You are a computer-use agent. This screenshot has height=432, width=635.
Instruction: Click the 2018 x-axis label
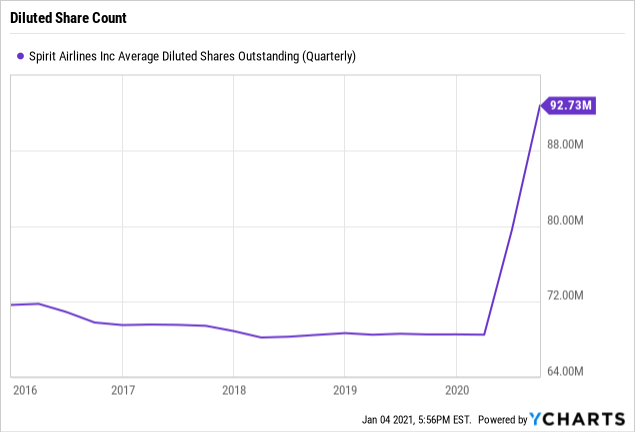(233, 389)
